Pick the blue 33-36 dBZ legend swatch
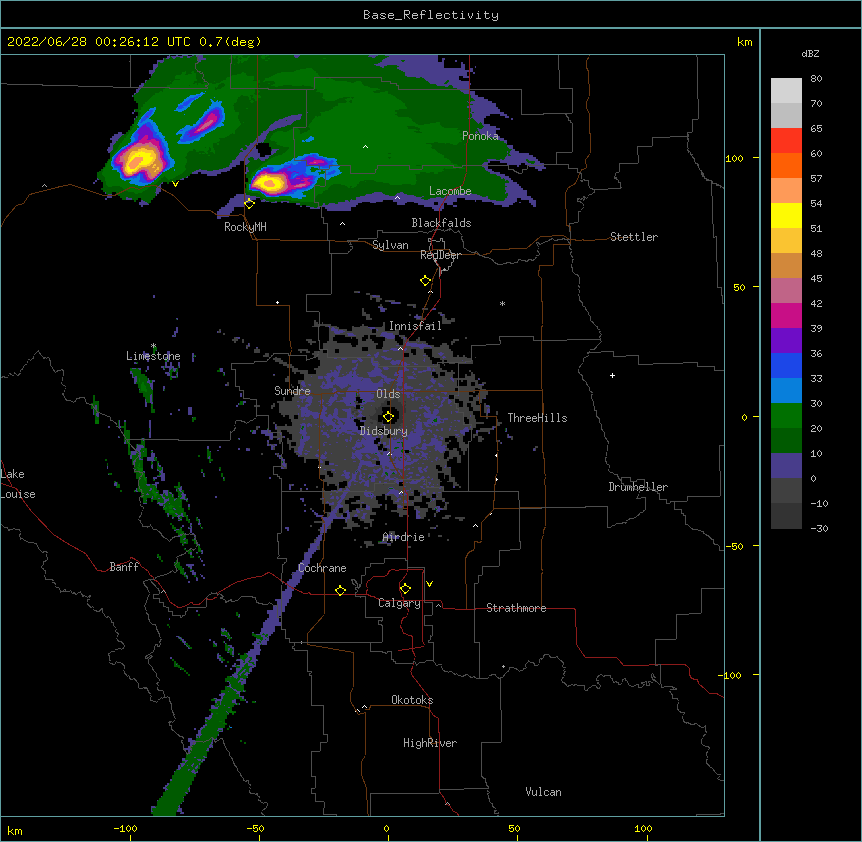Image resolution: width=862 pixels, height=842 pixels. point(786,365)
